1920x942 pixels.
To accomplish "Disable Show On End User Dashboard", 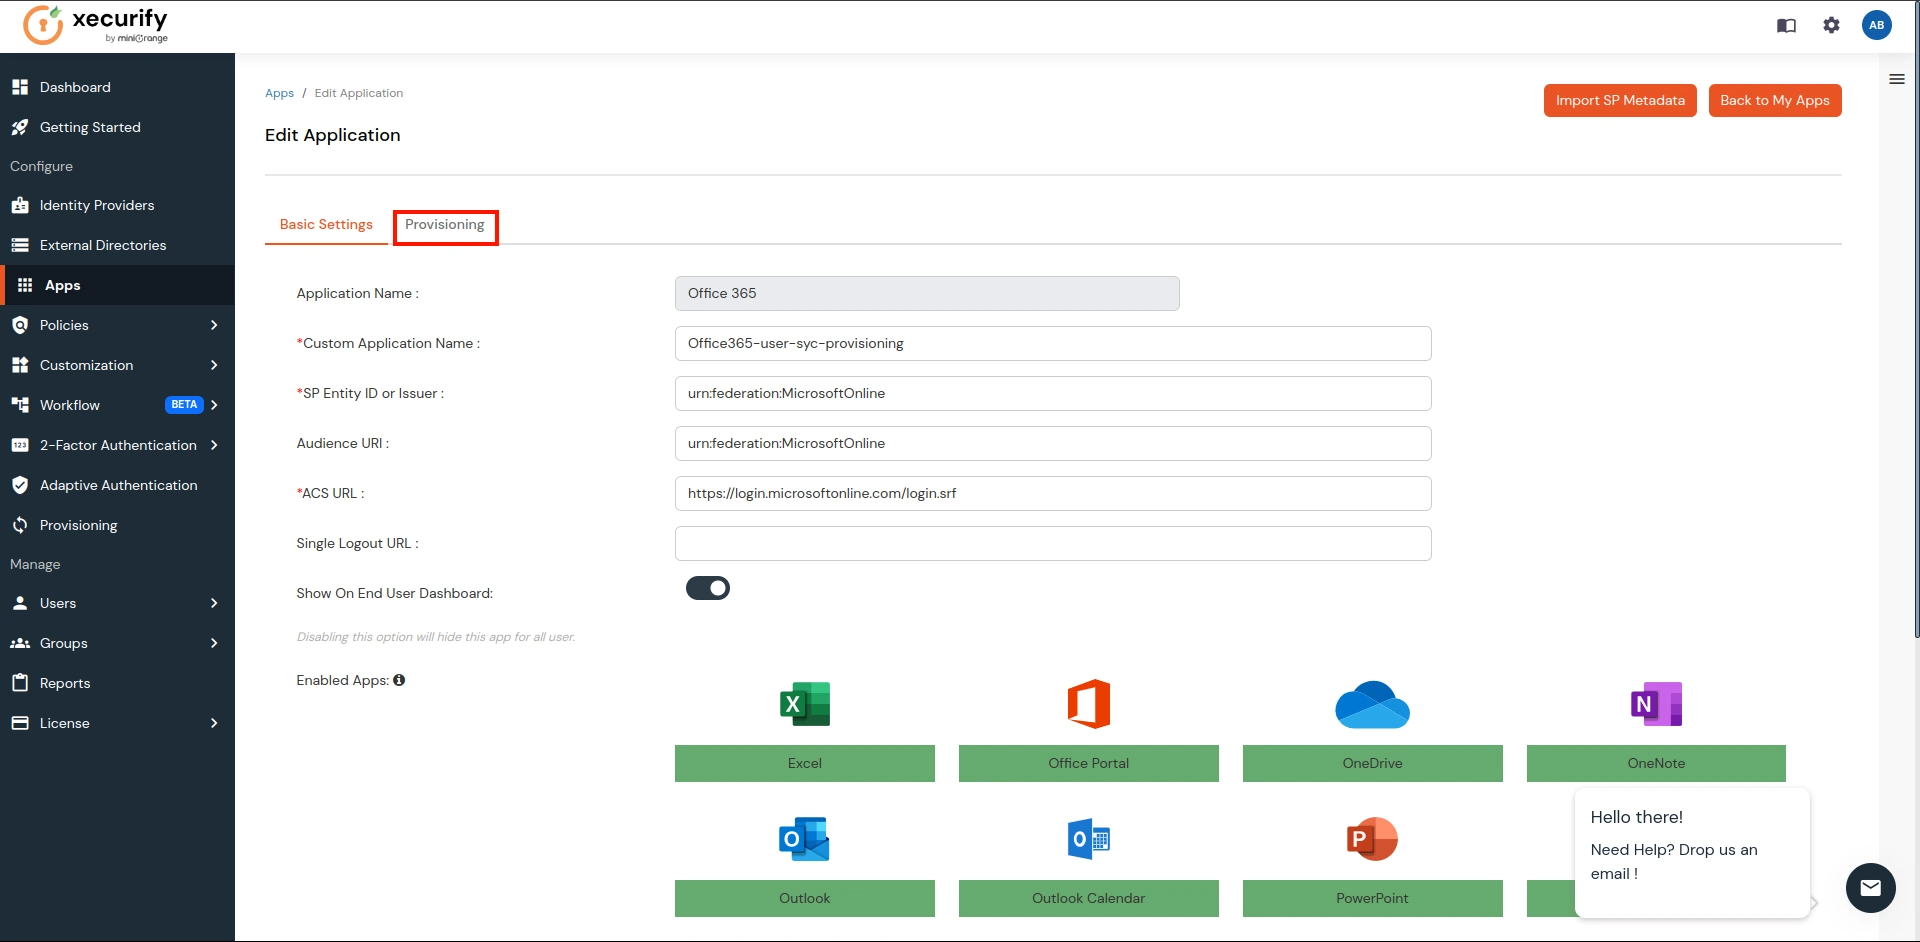I will 707,588.
